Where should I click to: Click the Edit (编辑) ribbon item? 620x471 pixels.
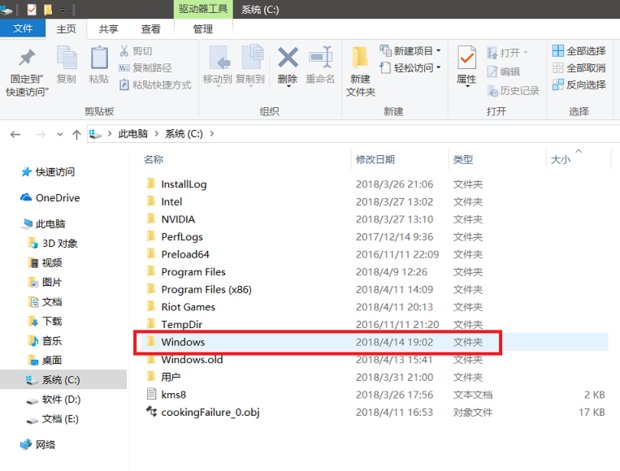click(504, 72)
